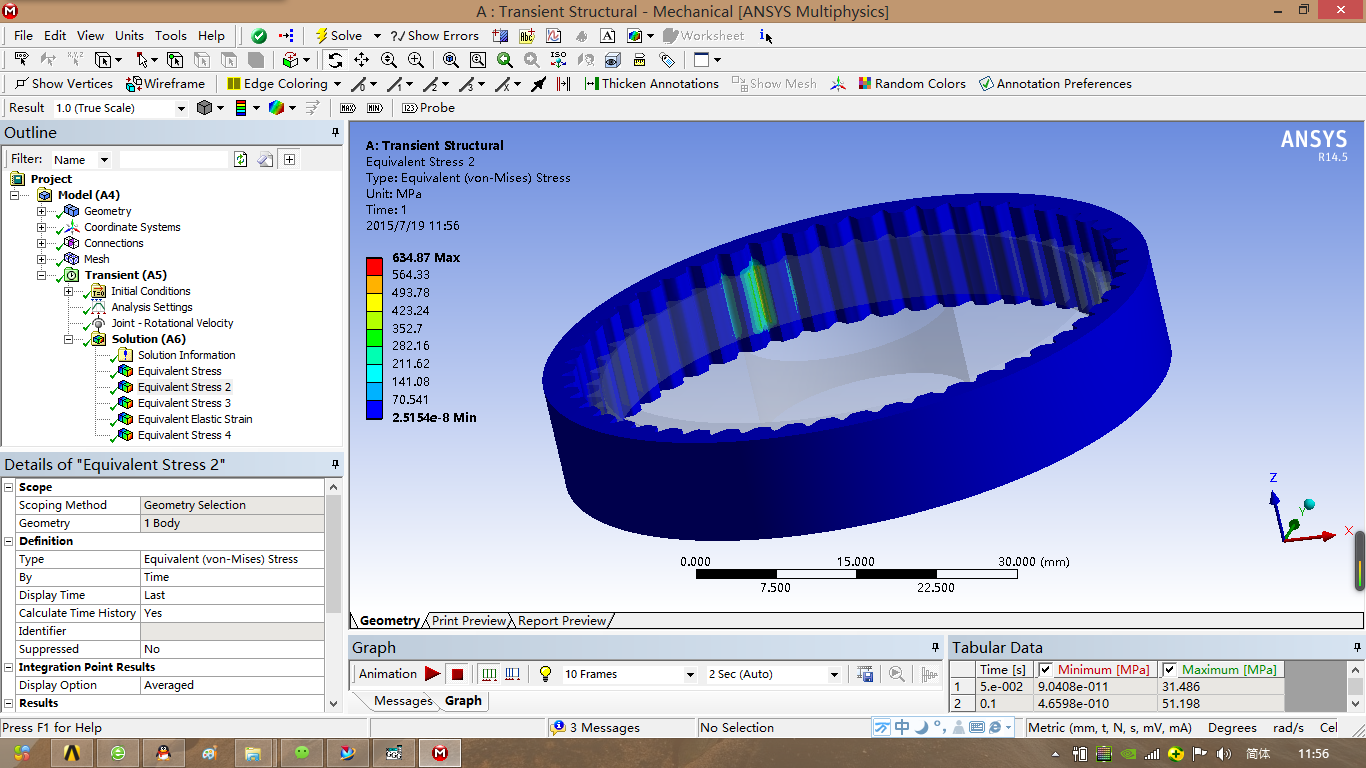Click the refresh filter icon in Outline
The image size is (1366, 768).
click(x=240, y=159)
